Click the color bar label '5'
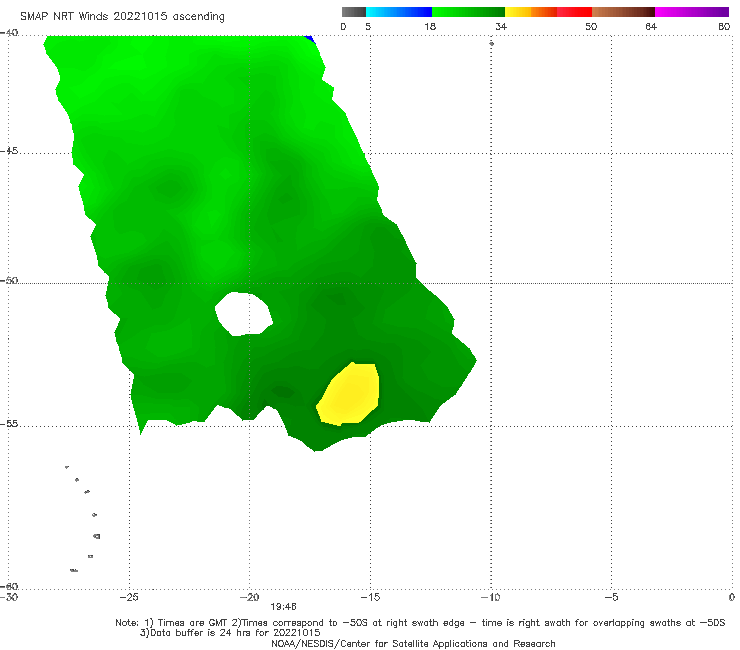740x650 pixels. tap(368, 27)
